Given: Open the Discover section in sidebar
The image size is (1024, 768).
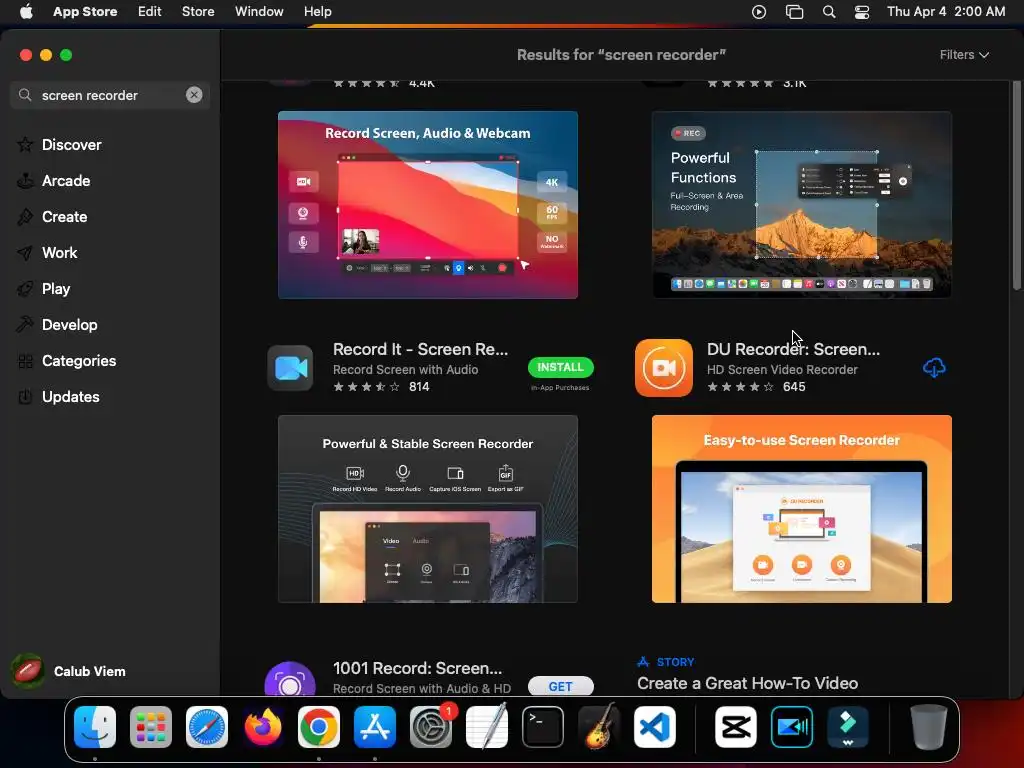Looking at the screenshot, I should point(71,144).
